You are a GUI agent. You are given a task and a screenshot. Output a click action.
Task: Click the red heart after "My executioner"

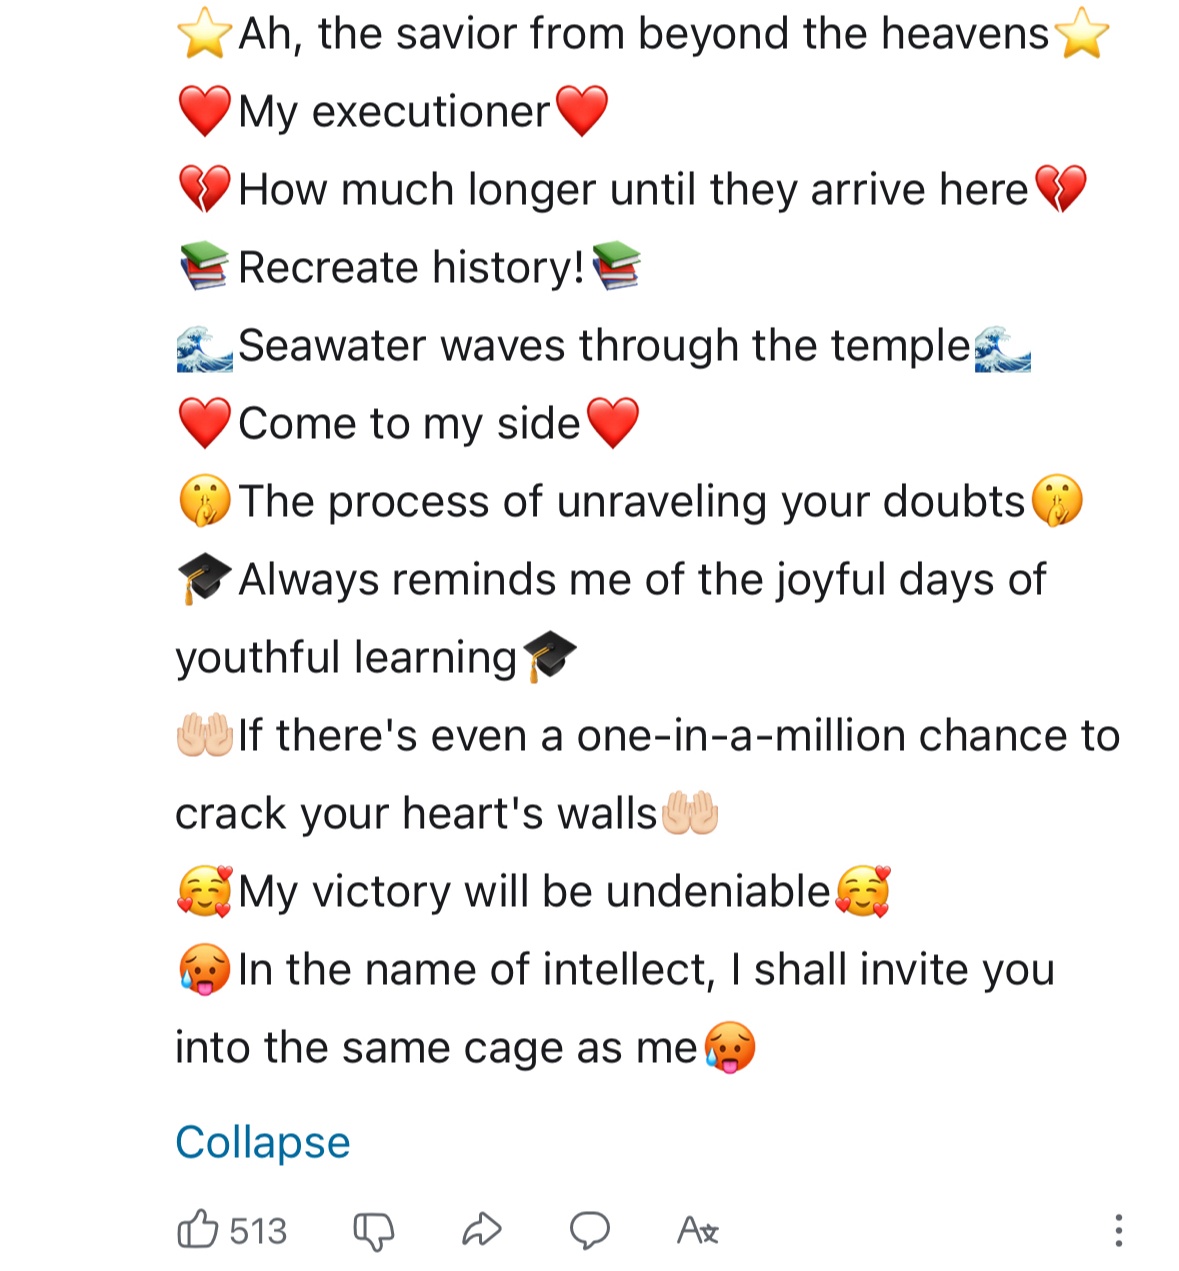[581, 111]
